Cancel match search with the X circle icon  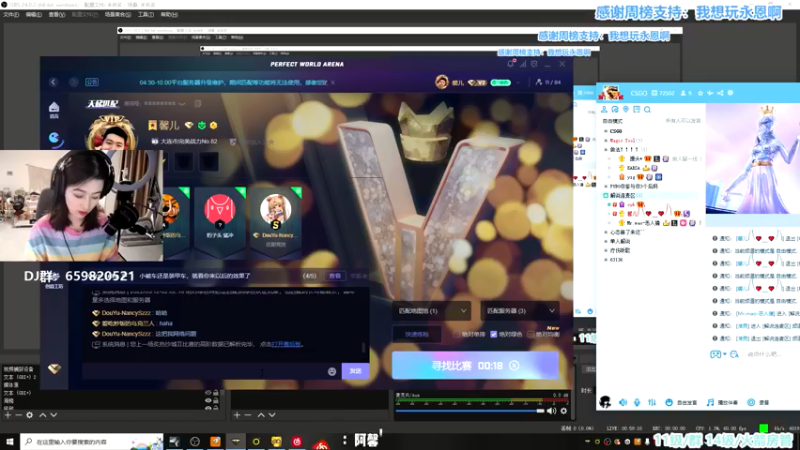[x=514, y=366]
